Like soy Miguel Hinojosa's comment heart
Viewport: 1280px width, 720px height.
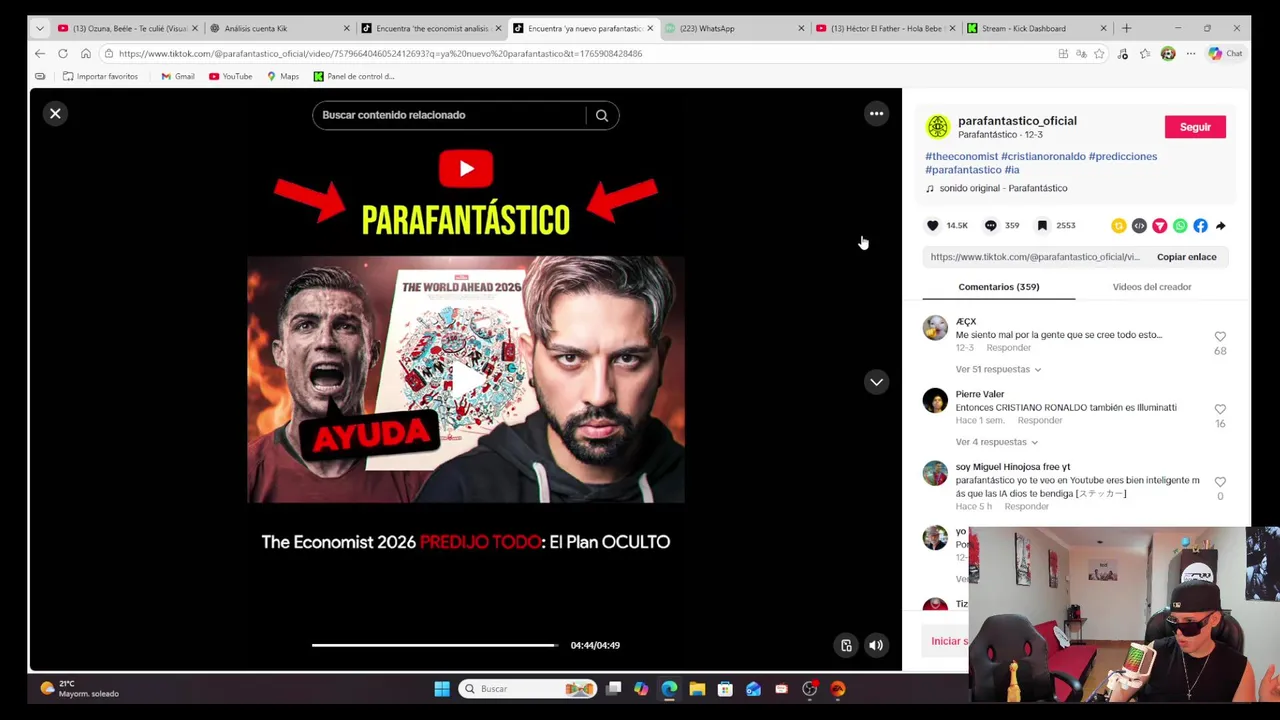click(x=1220, y=482)
